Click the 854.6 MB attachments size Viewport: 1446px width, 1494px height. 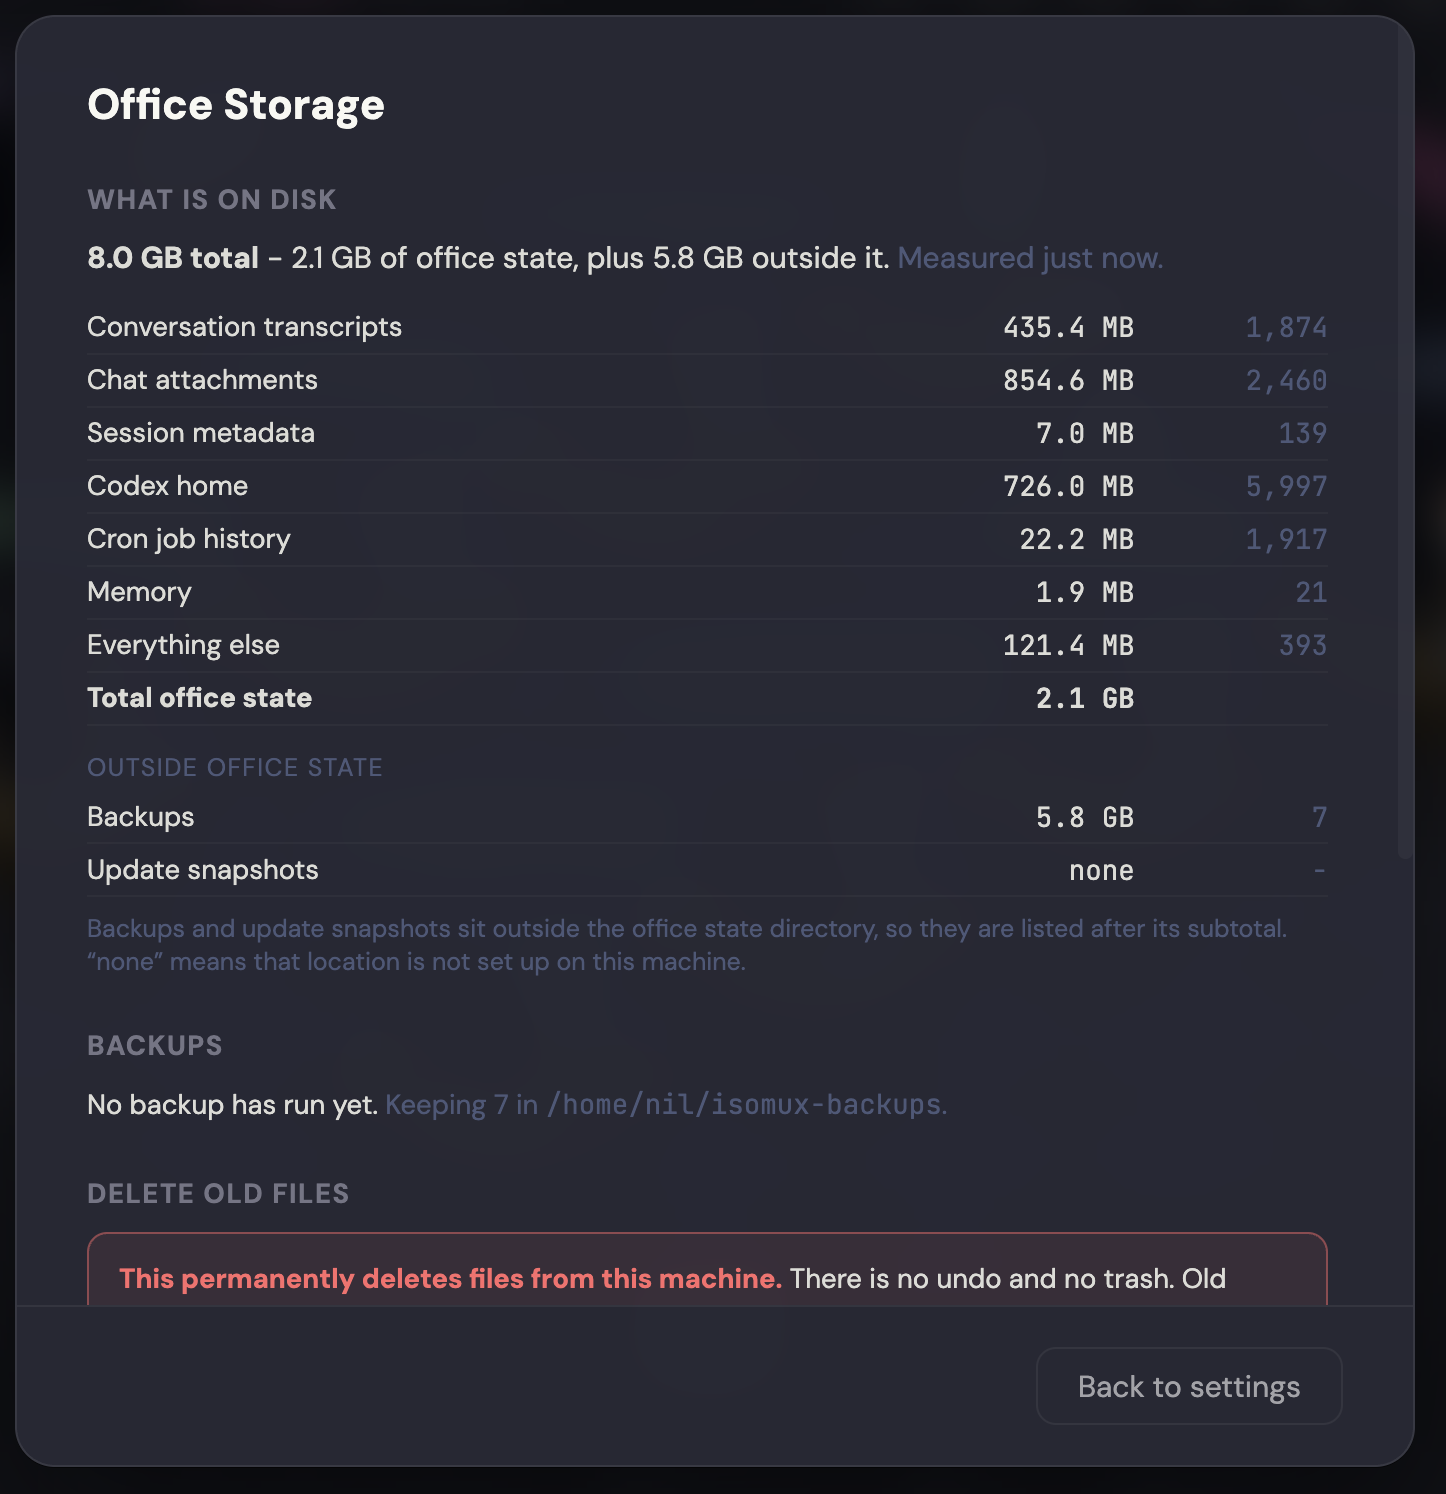(1068, 380)
